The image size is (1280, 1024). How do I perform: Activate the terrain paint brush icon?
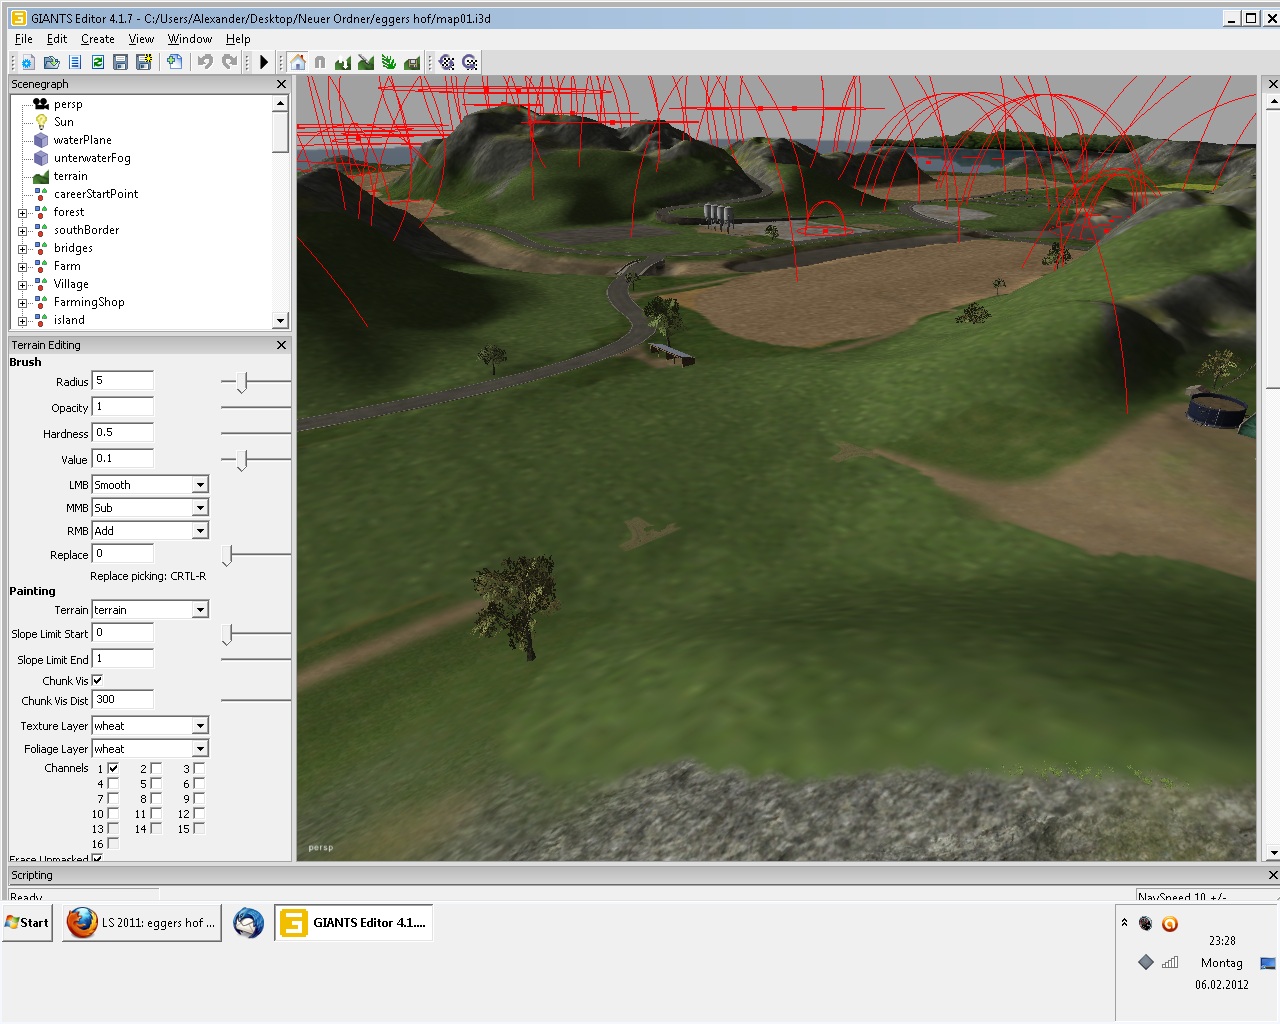pyautogui.click(x=366, y=62)
